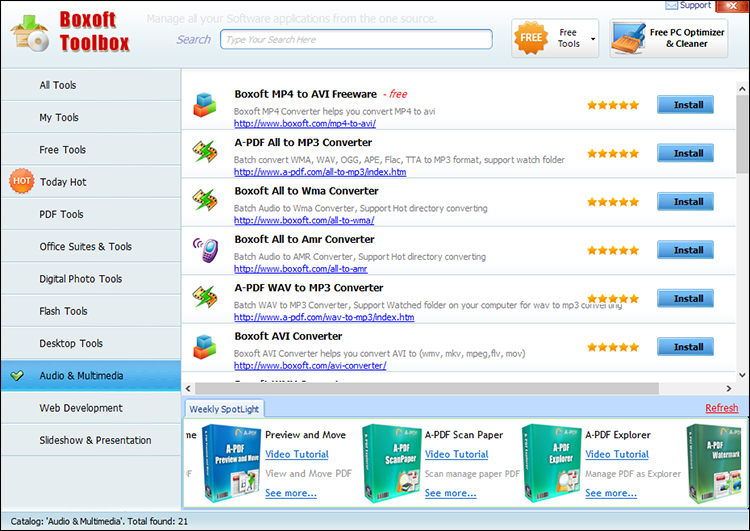Open the Free Tools dropdown arrow
The image size is (750, 531).
[593, 39]
